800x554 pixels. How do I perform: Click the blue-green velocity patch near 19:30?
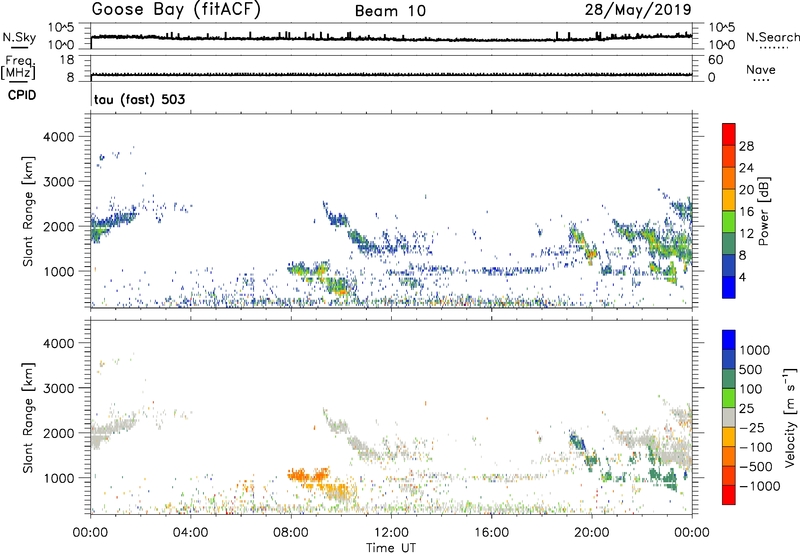(578, 442)
